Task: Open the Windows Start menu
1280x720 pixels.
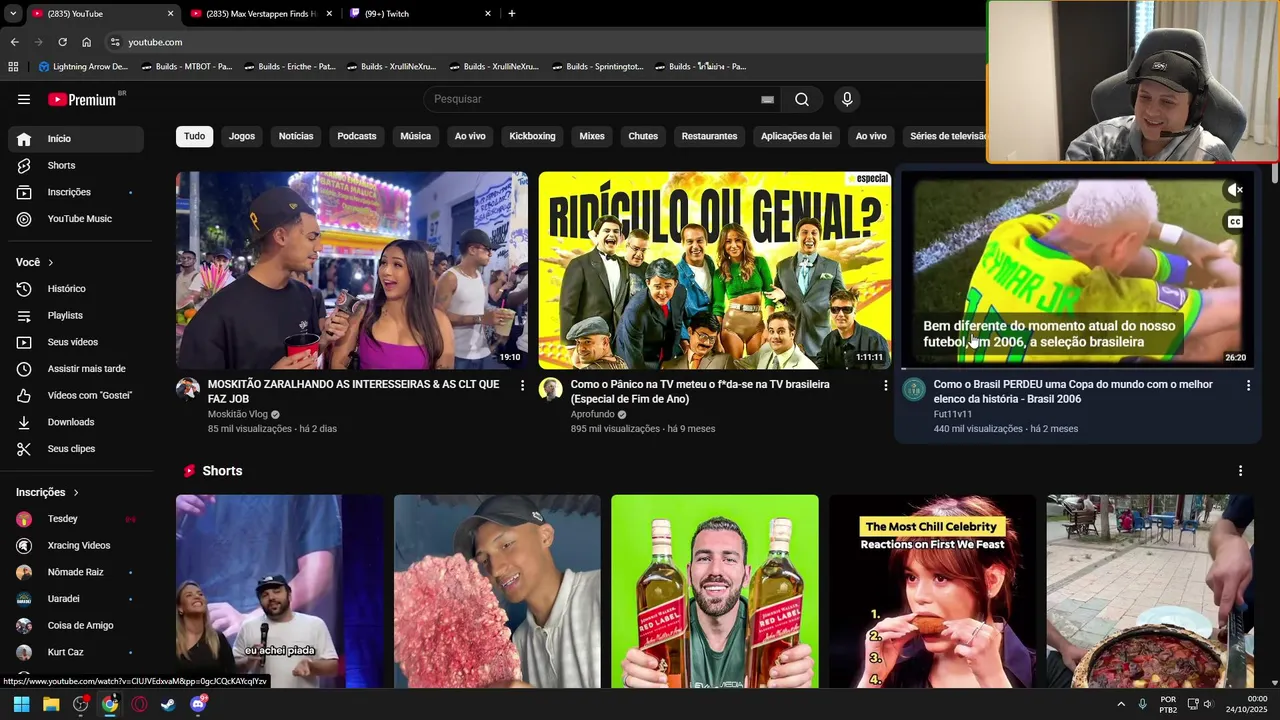Action: (x=21, y=704)
